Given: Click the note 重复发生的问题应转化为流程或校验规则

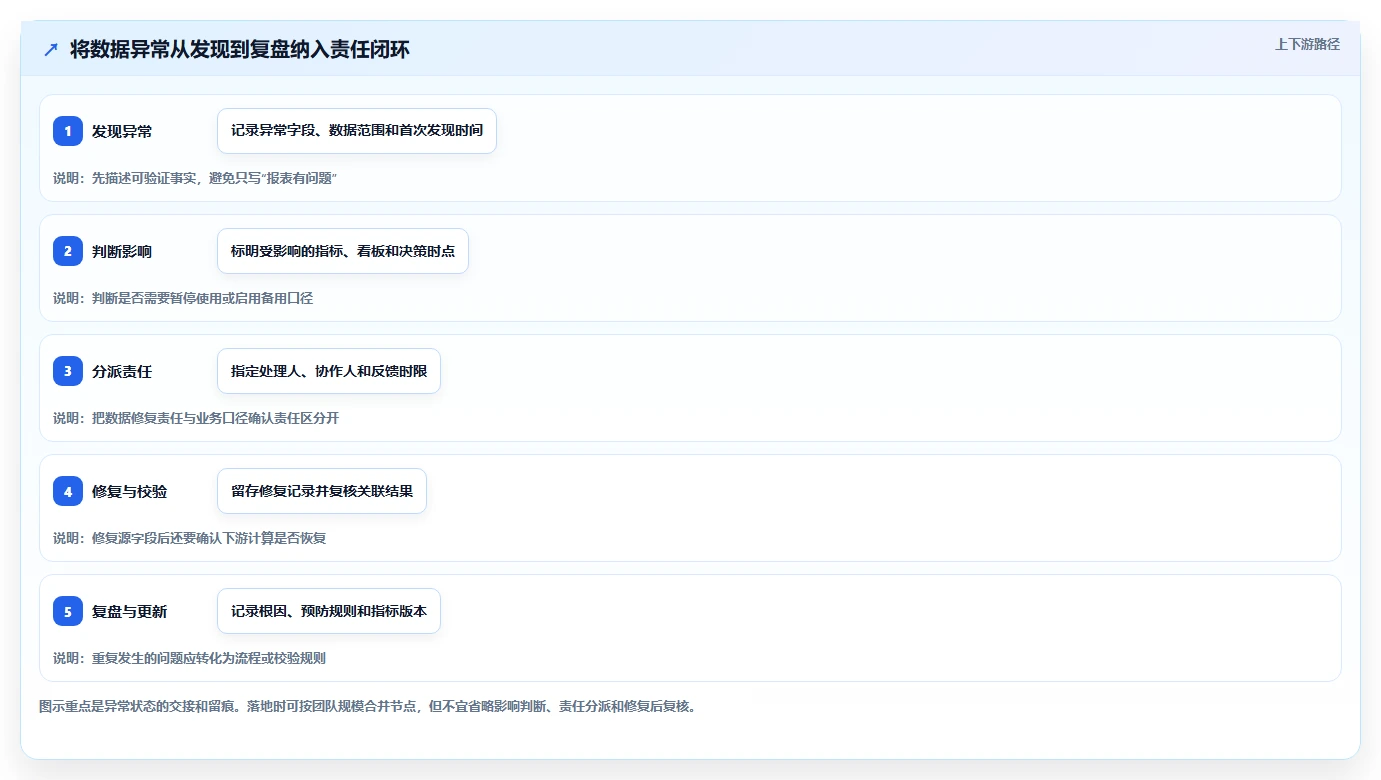Looking at the screenshot, I should tap(190, 658).
